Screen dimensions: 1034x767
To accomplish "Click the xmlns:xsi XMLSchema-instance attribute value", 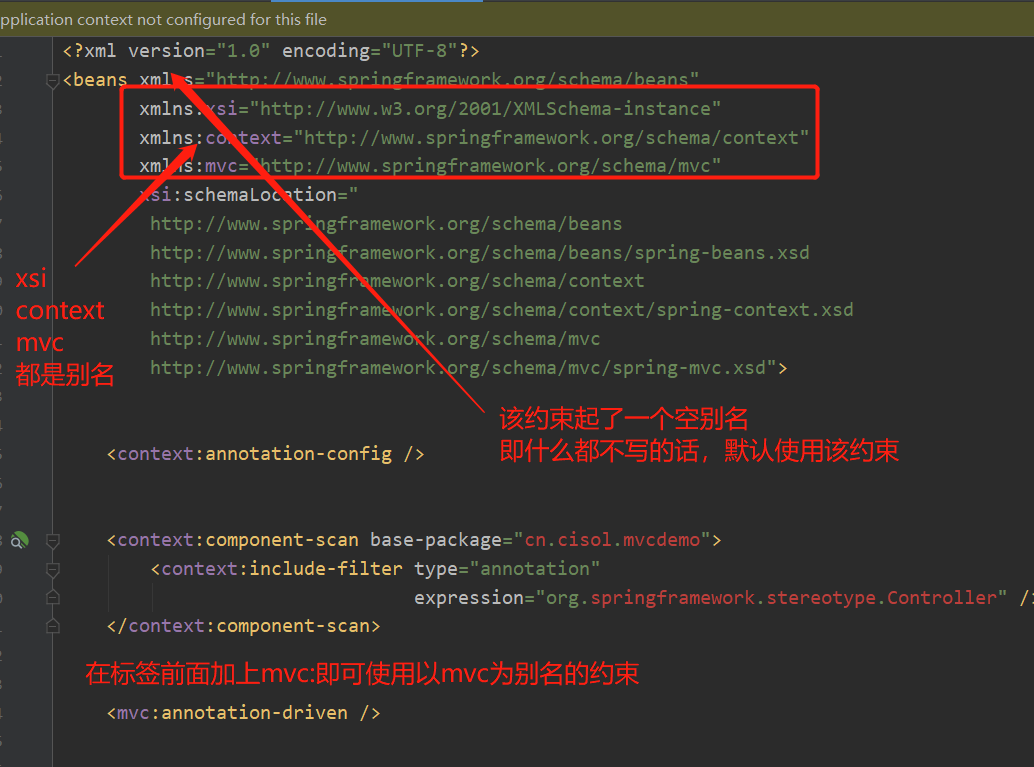I will [485, 109].
